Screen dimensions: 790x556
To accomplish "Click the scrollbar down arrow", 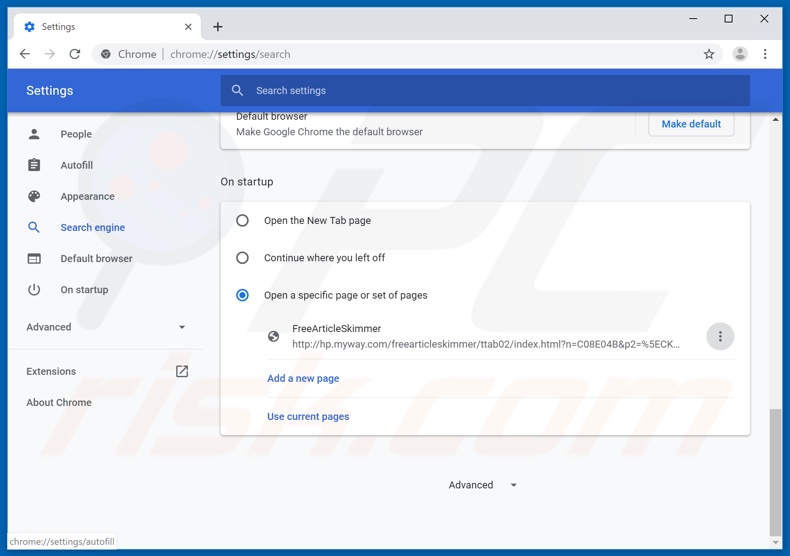I will click(775, 542).
